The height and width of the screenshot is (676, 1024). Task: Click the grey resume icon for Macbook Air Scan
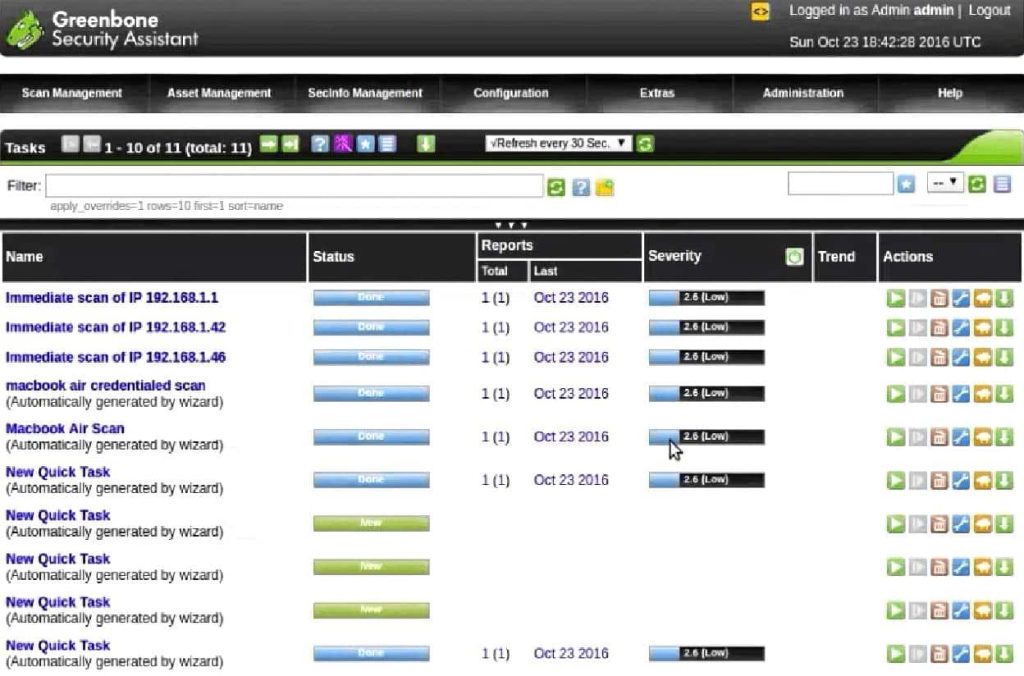[x=918, y=437]
